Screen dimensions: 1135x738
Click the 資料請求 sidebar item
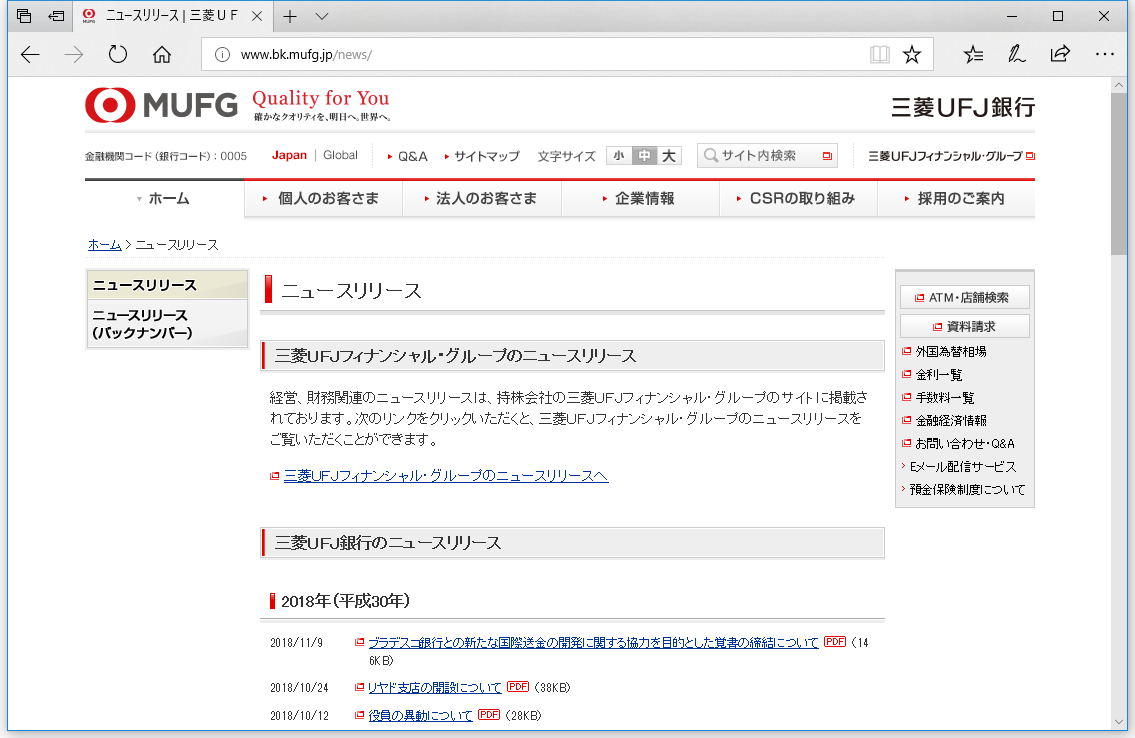[x=965, y=325]
